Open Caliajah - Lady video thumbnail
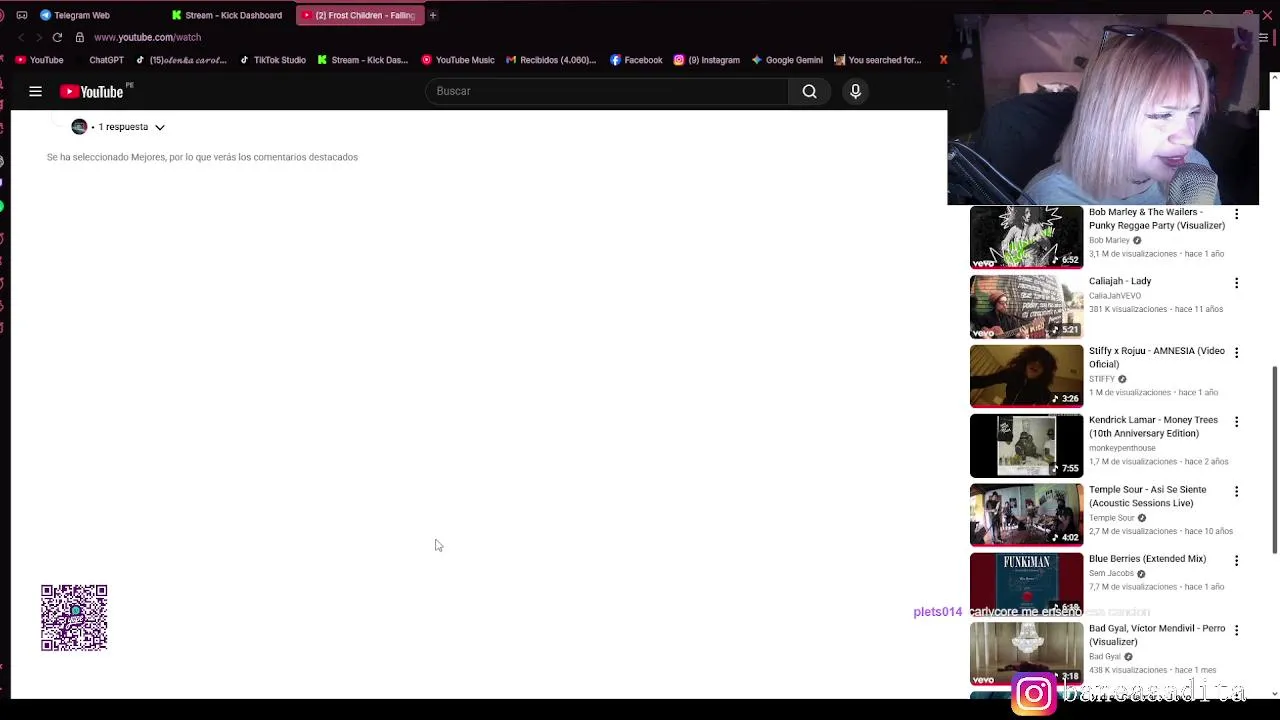This screenshot has height=720, width=1280. coord(1026,307)
